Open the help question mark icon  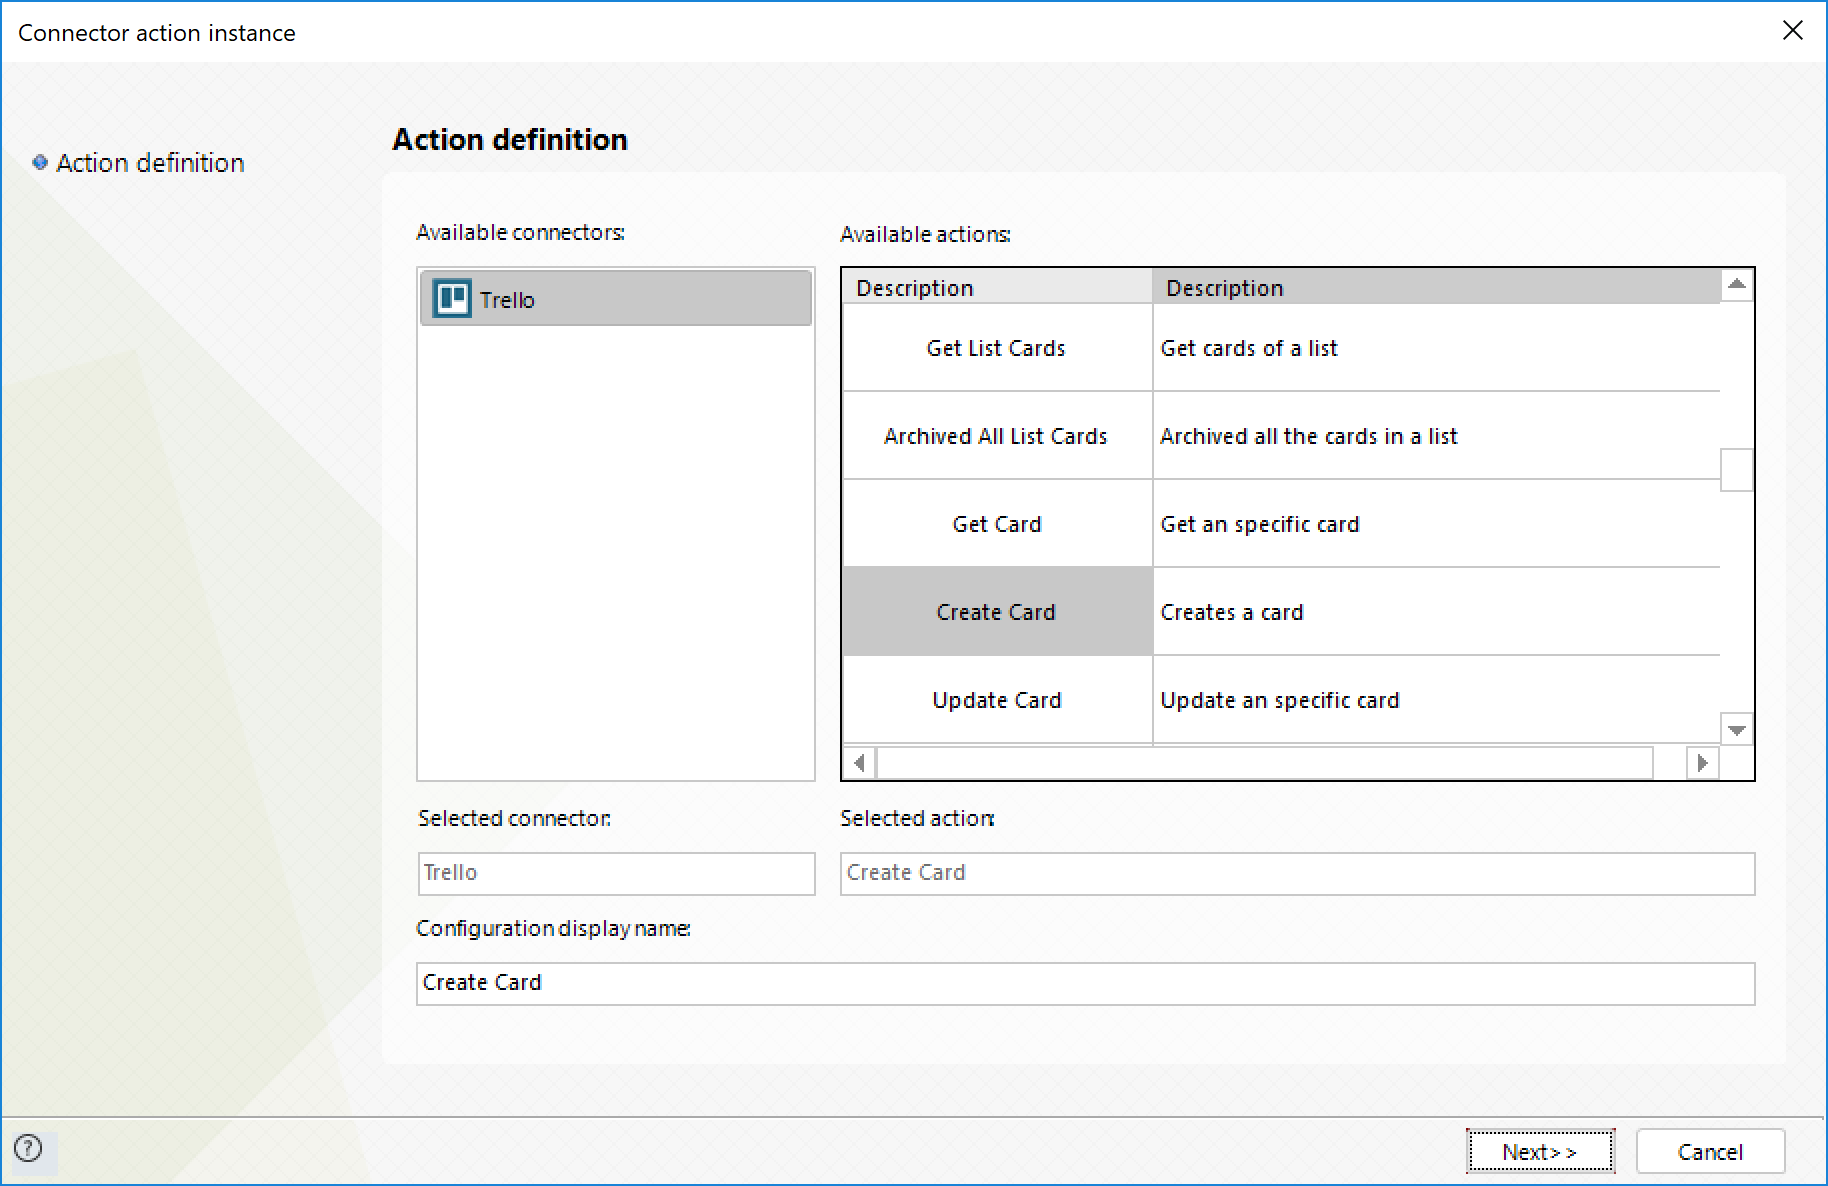[29, 1148]
